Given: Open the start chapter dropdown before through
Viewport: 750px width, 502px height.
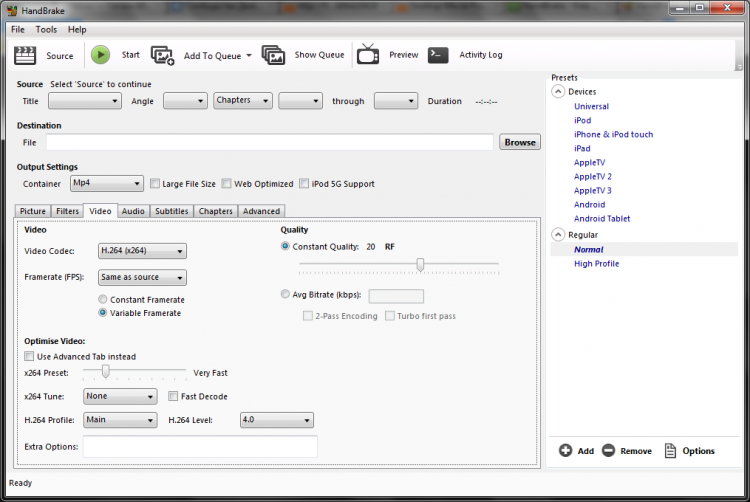Looking at the screenshot, I should [x=300, y=101].
